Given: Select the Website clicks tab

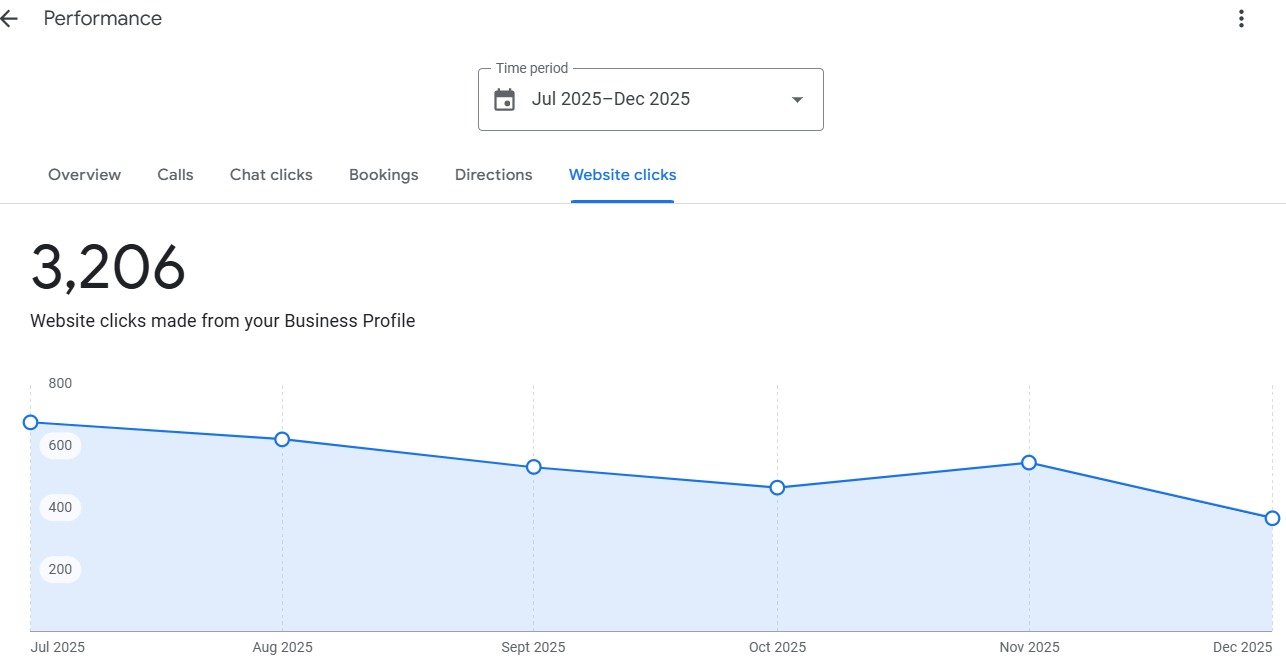Looking at the screenshot, I should click(622, 175).
